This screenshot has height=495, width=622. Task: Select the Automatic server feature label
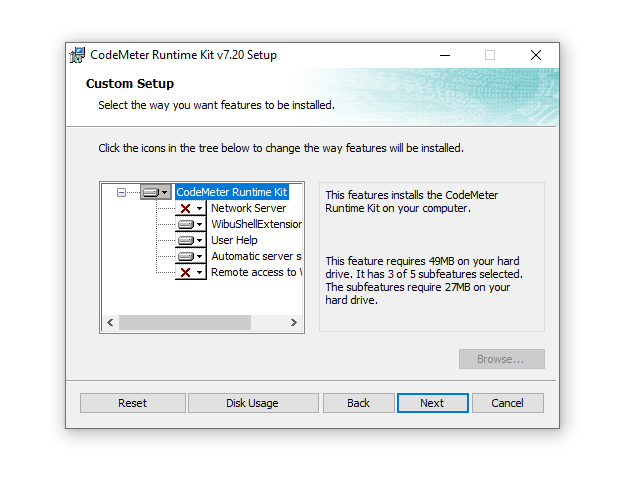pos(256,256)
